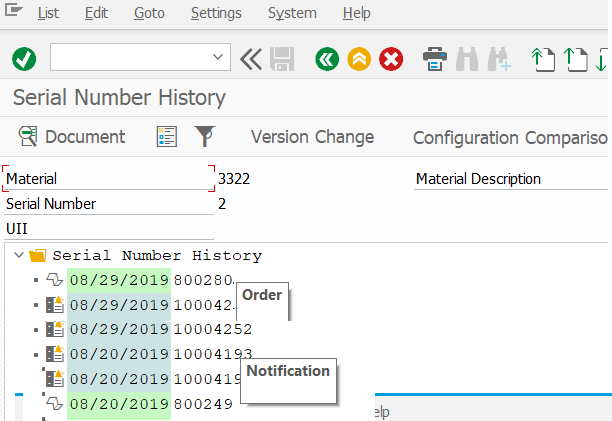Click the Print icon
This screenshot has width=612, height=421.
[x=435, y=59]
